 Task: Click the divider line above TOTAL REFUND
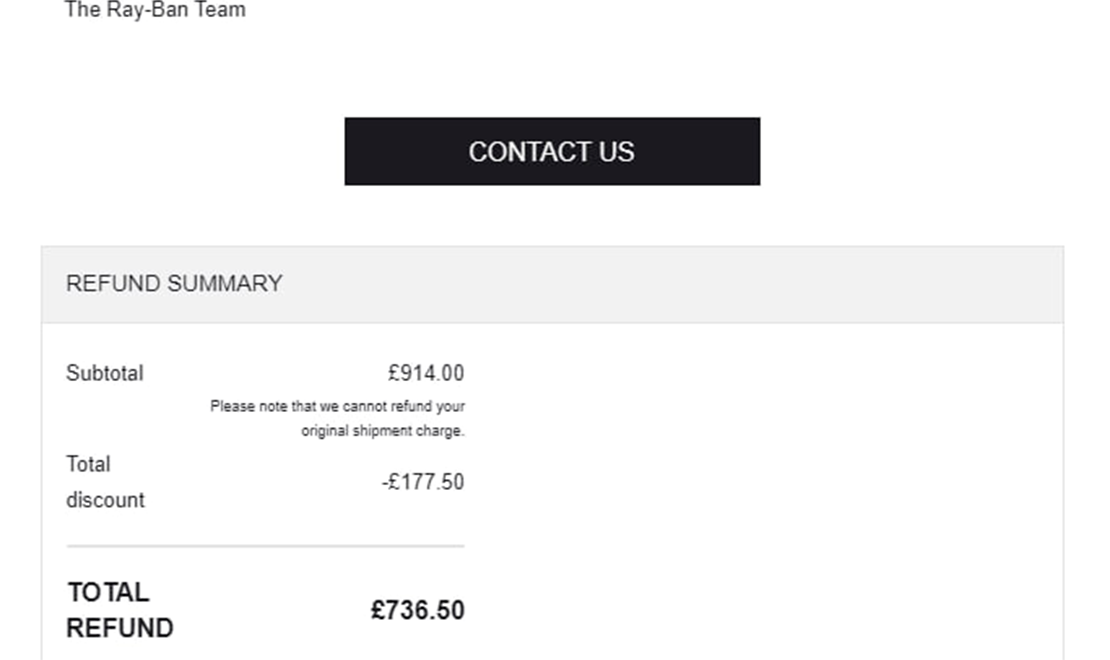[265, 546]
